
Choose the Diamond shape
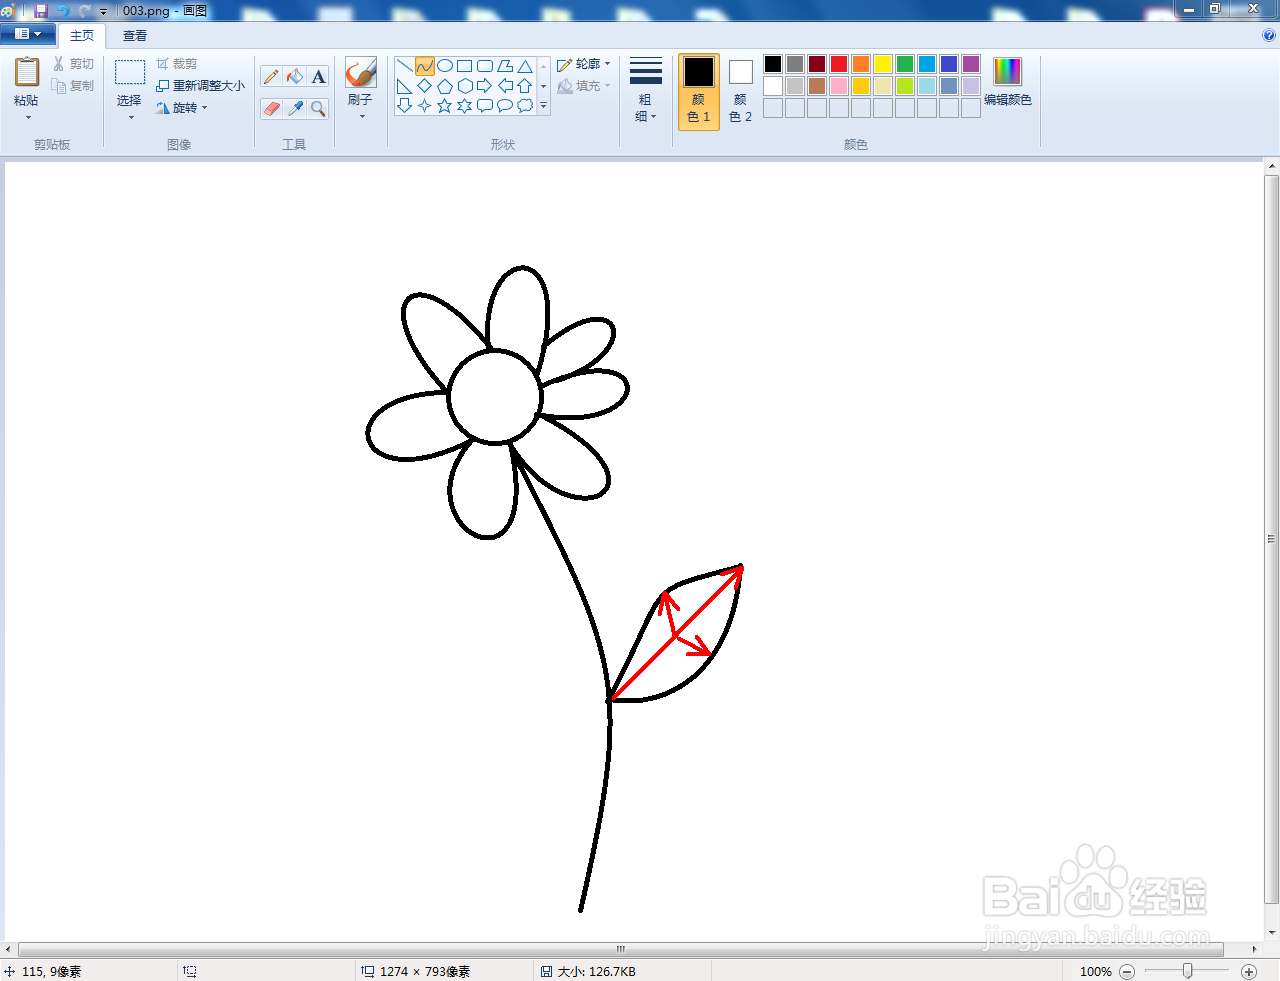[x=425, y=86]
